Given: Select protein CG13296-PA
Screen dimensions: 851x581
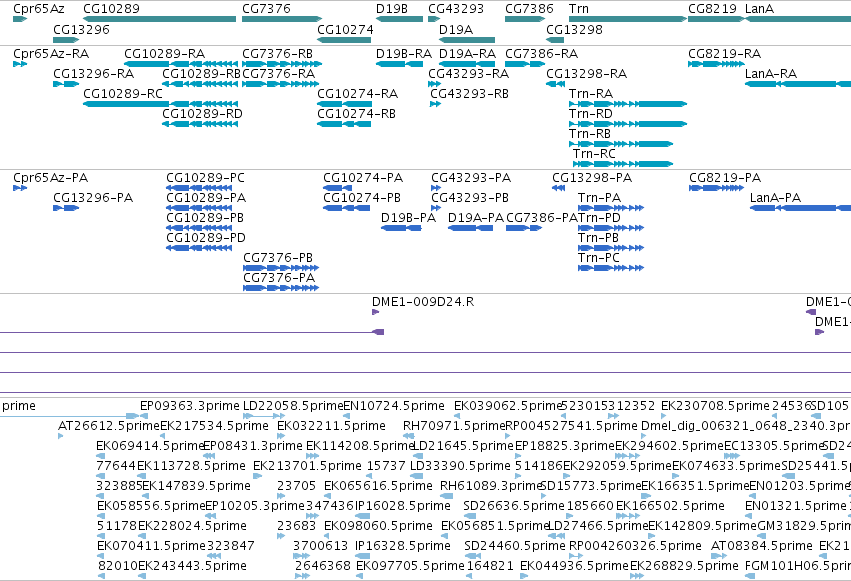Looking at the screenshot, I should 66,208.
